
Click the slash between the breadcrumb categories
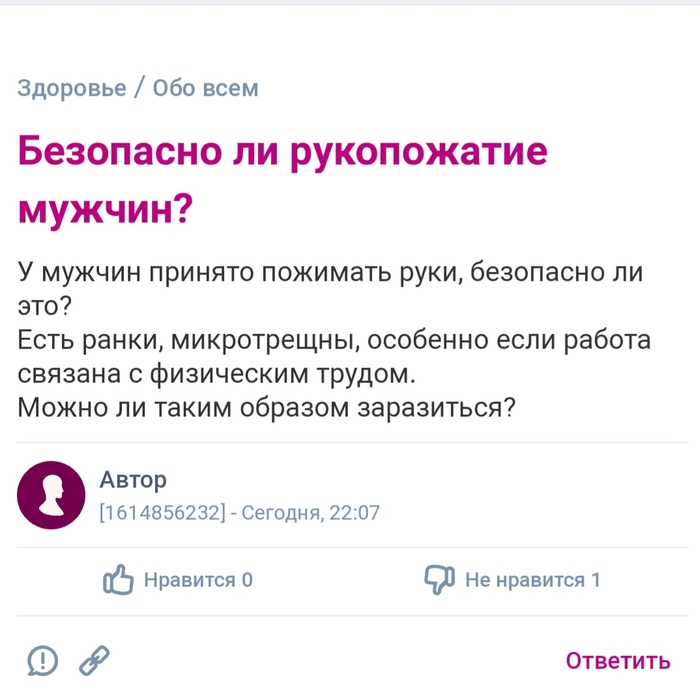pyautogui.click(x=140, y=88)
